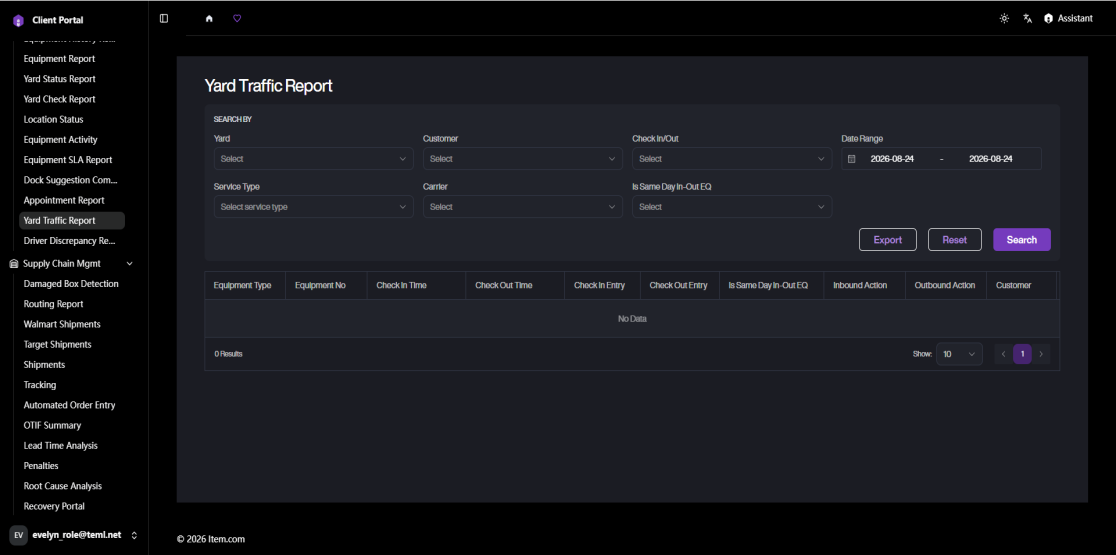Screen dimensions: 1116x555
Task: Open the calendar icon in Date Range
Action: coord(851,159)
